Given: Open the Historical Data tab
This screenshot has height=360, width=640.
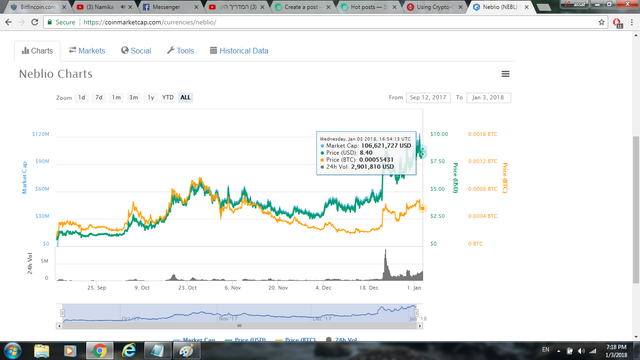Looking at the screenshot, I should [x=239, y=51].
